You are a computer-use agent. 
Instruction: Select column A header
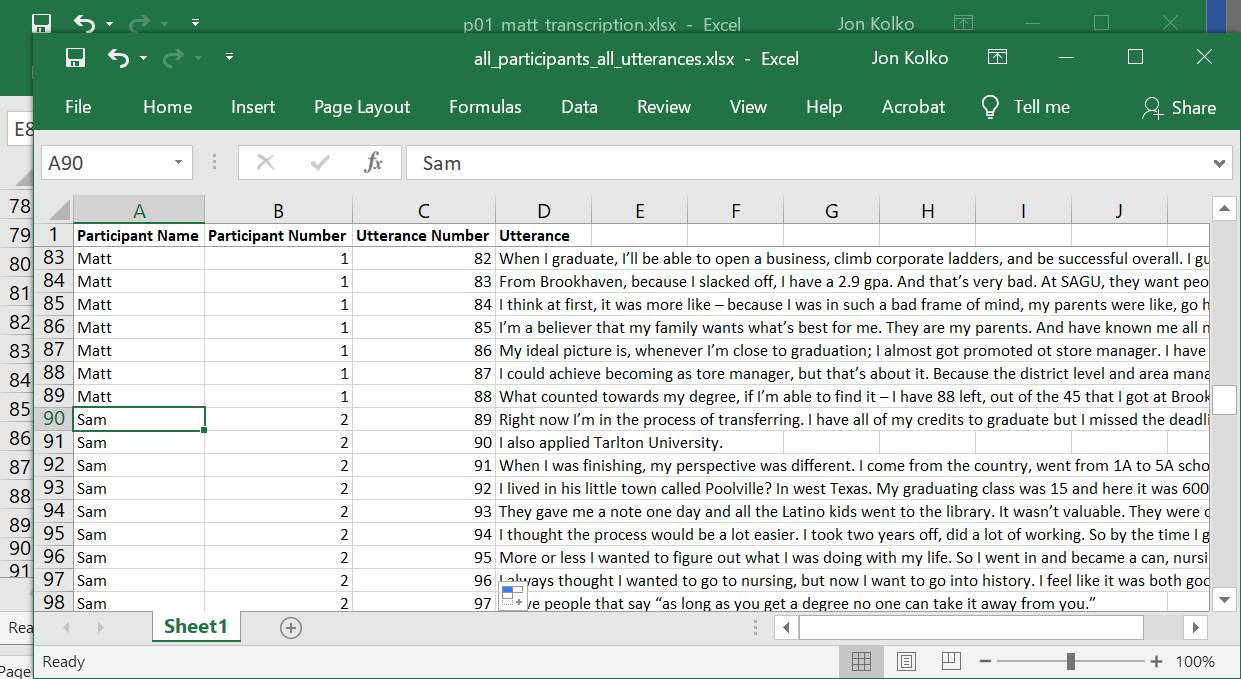point(139,211)
